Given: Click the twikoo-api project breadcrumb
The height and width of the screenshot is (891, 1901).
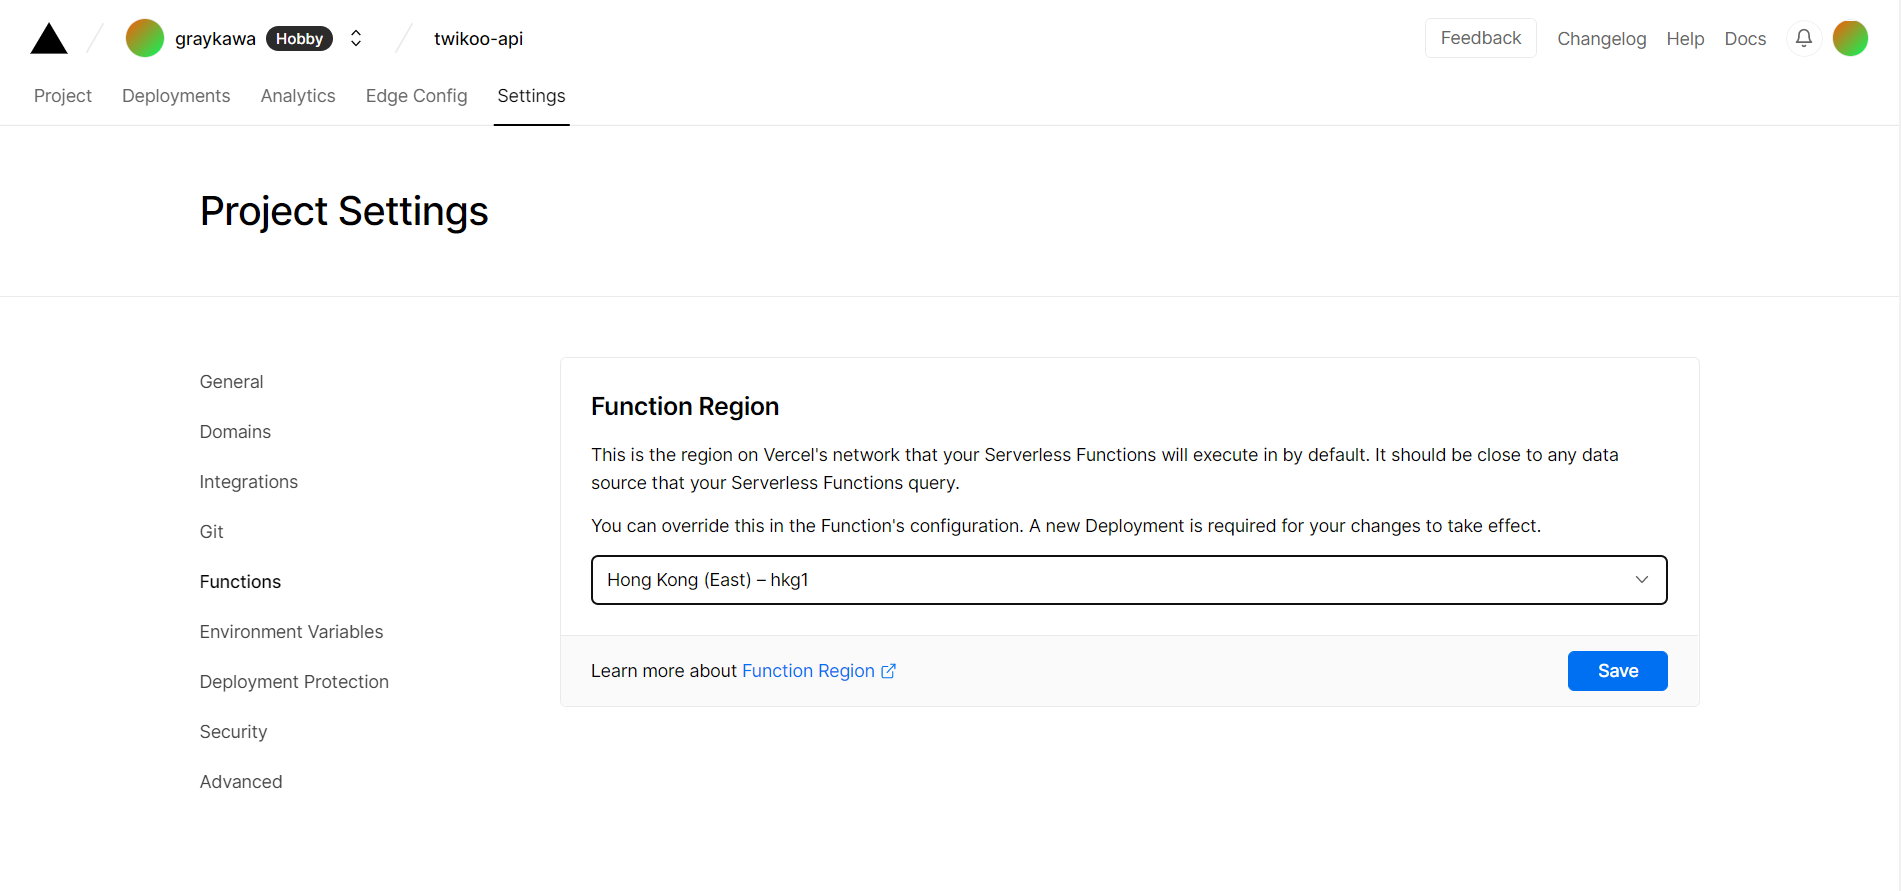Looking at the screenshot, I should 478,39.
